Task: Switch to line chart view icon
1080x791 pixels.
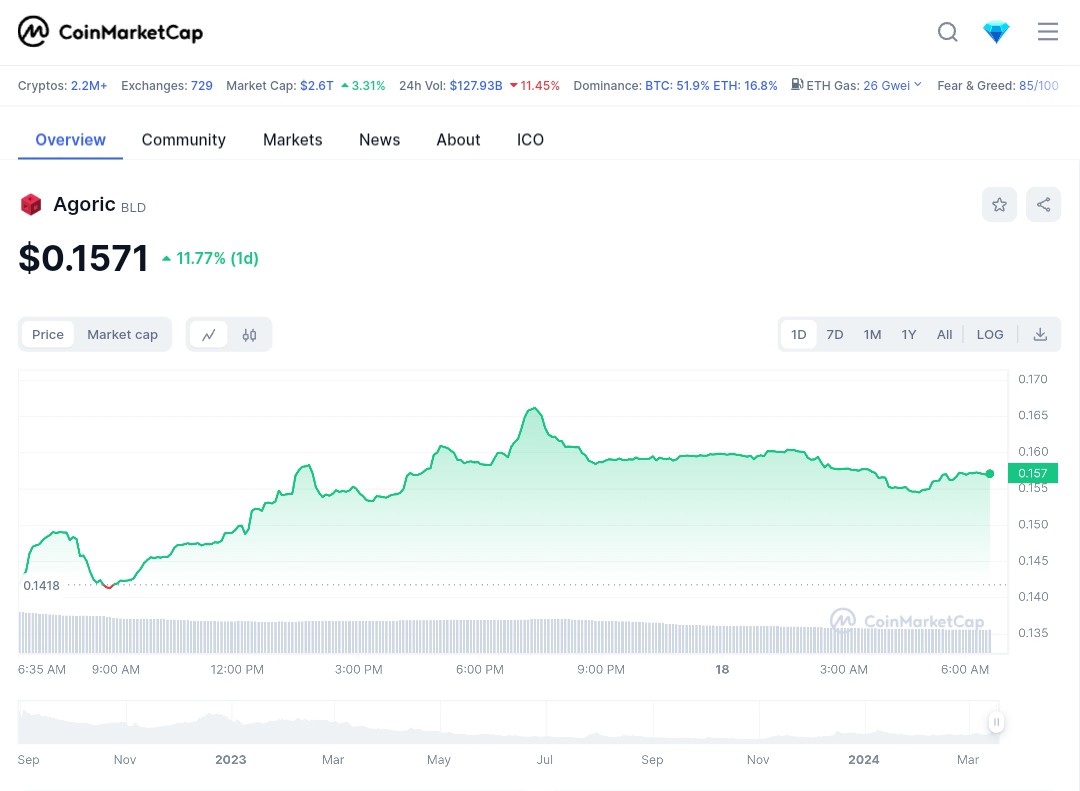Action: pos(209,335)
